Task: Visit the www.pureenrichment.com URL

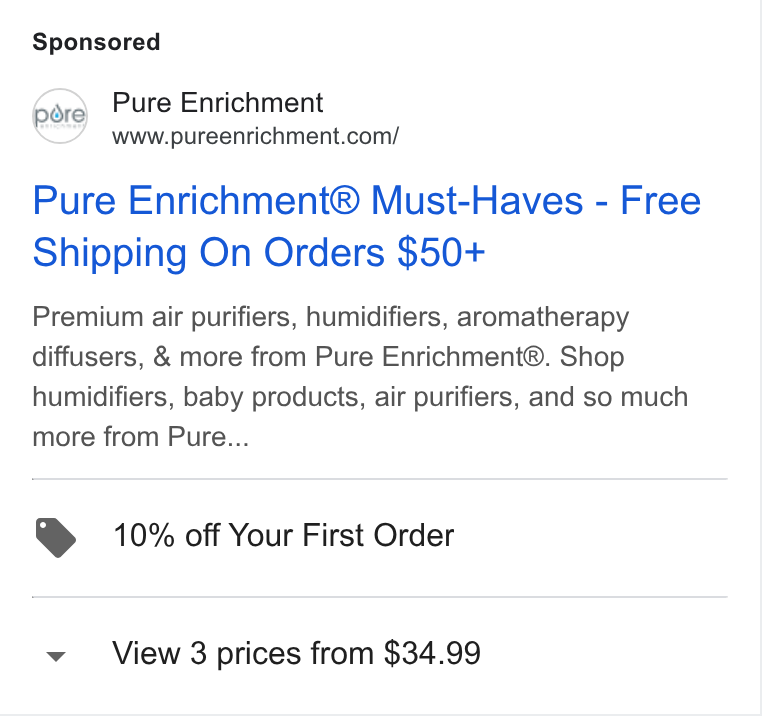Action: point(256,136)
